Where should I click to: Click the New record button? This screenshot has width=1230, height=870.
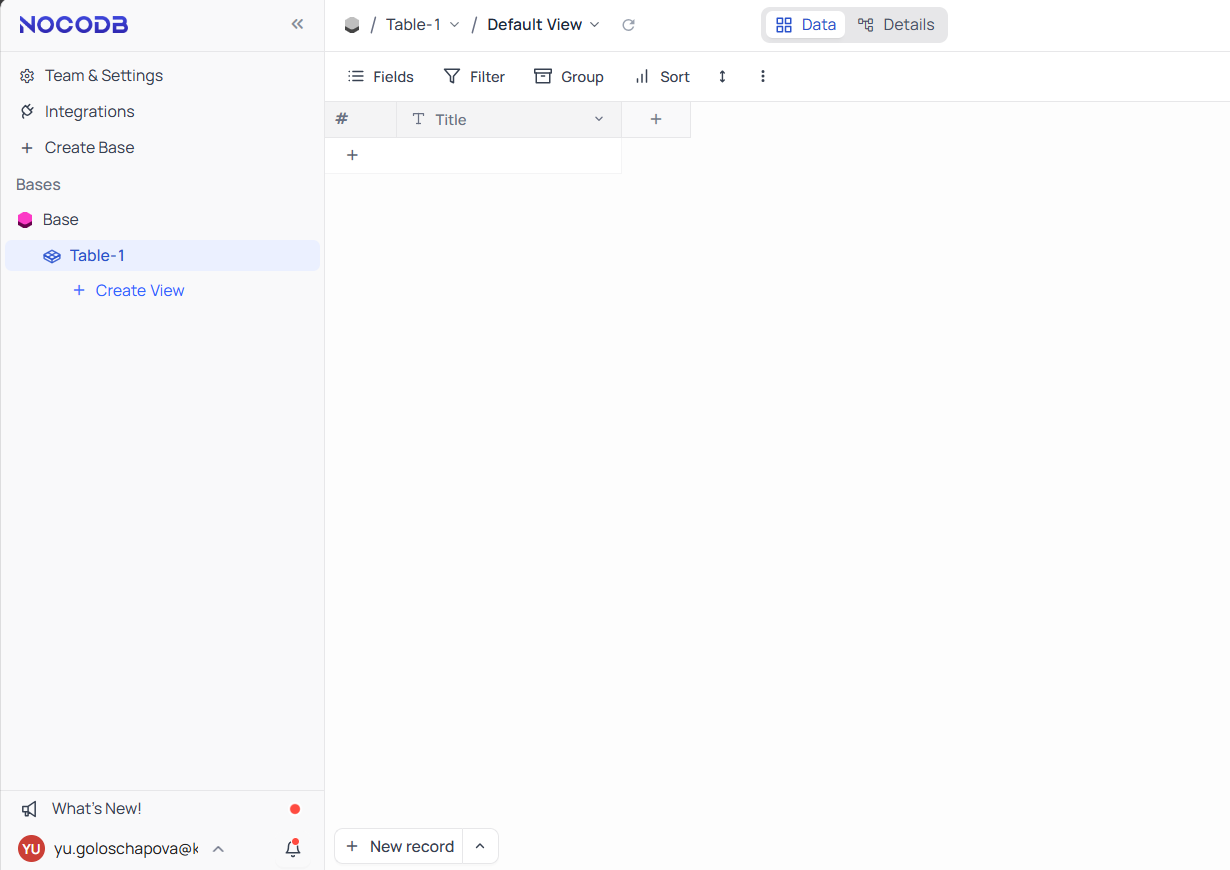(x=400, y=847)
